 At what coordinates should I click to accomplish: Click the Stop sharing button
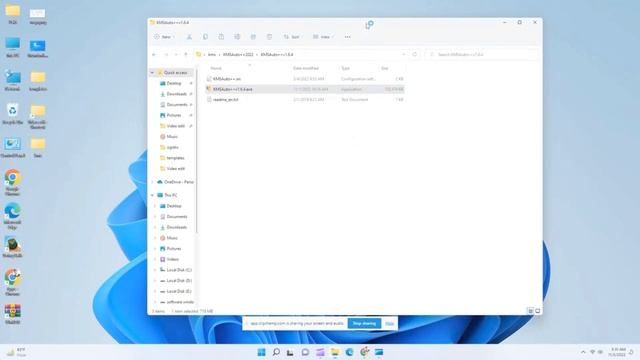point(364,323)
